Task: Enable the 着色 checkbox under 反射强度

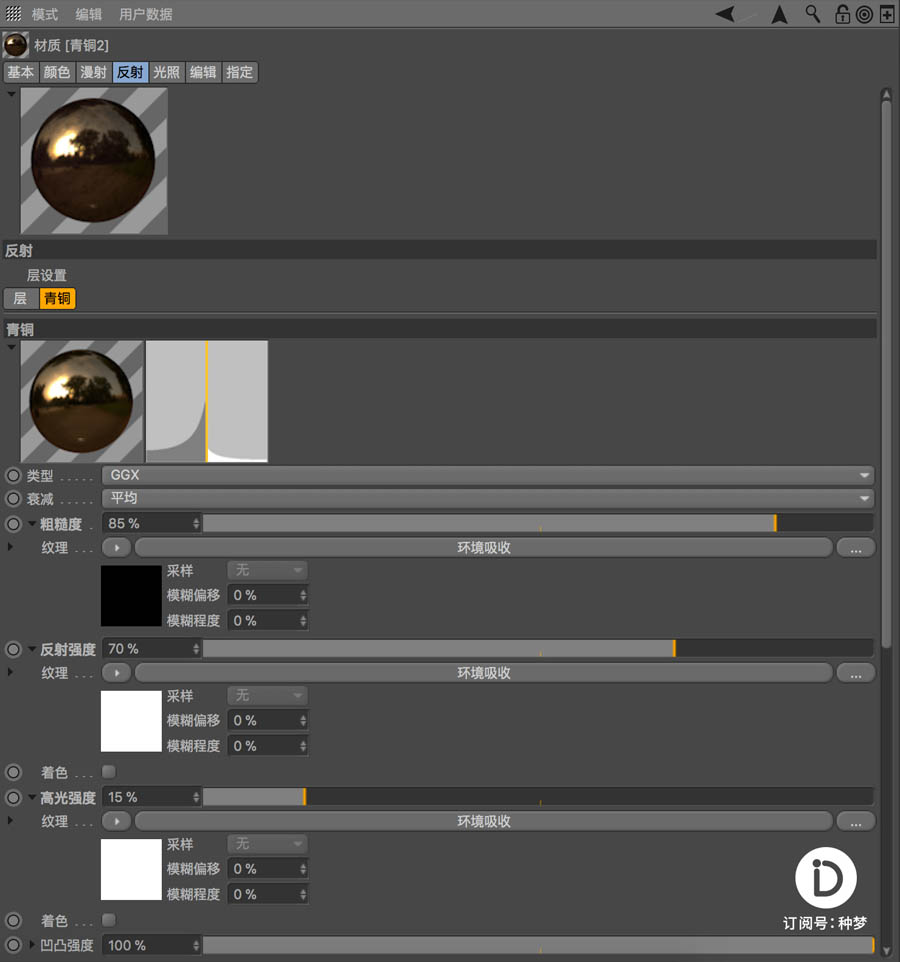Action: coord(108,771)
